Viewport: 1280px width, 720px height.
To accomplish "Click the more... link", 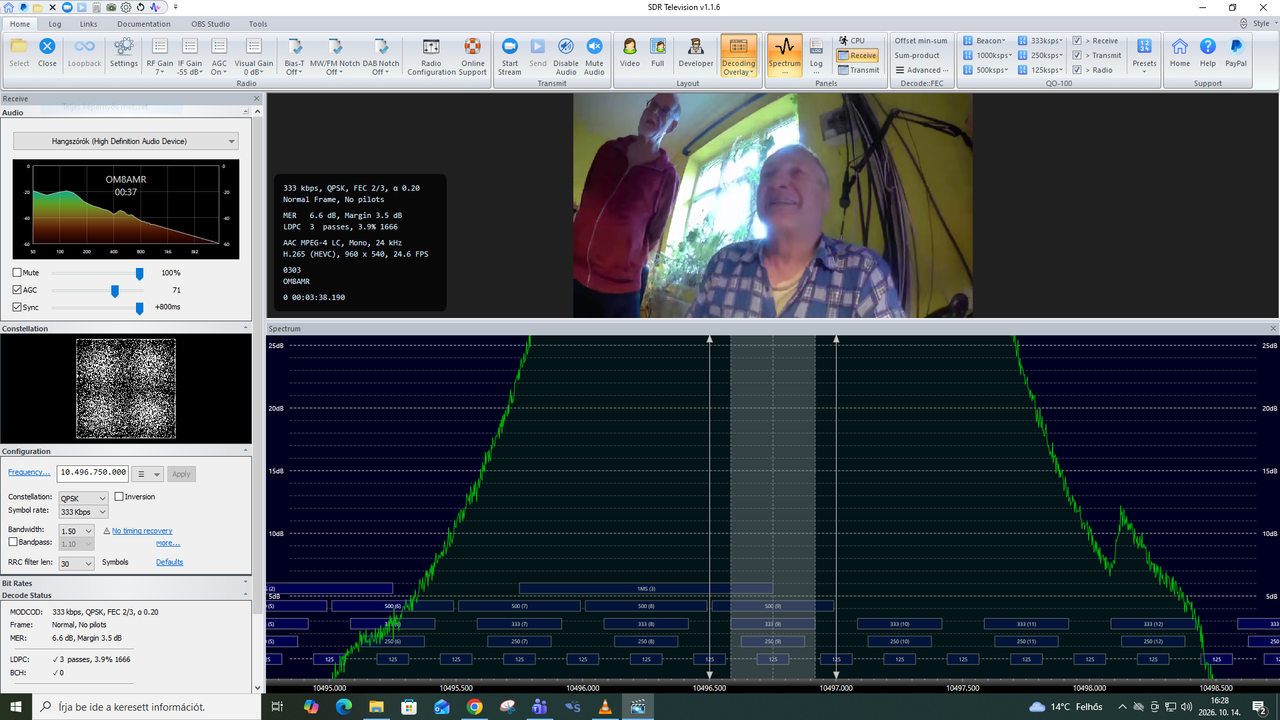I will point(168,543).
